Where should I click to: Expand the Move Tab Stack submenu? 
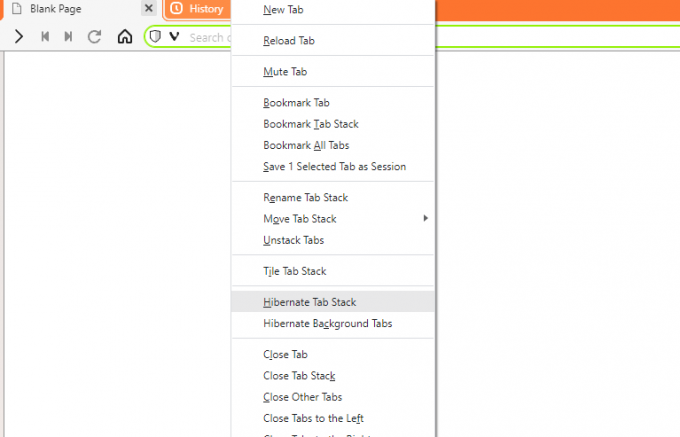coord(333,218)
